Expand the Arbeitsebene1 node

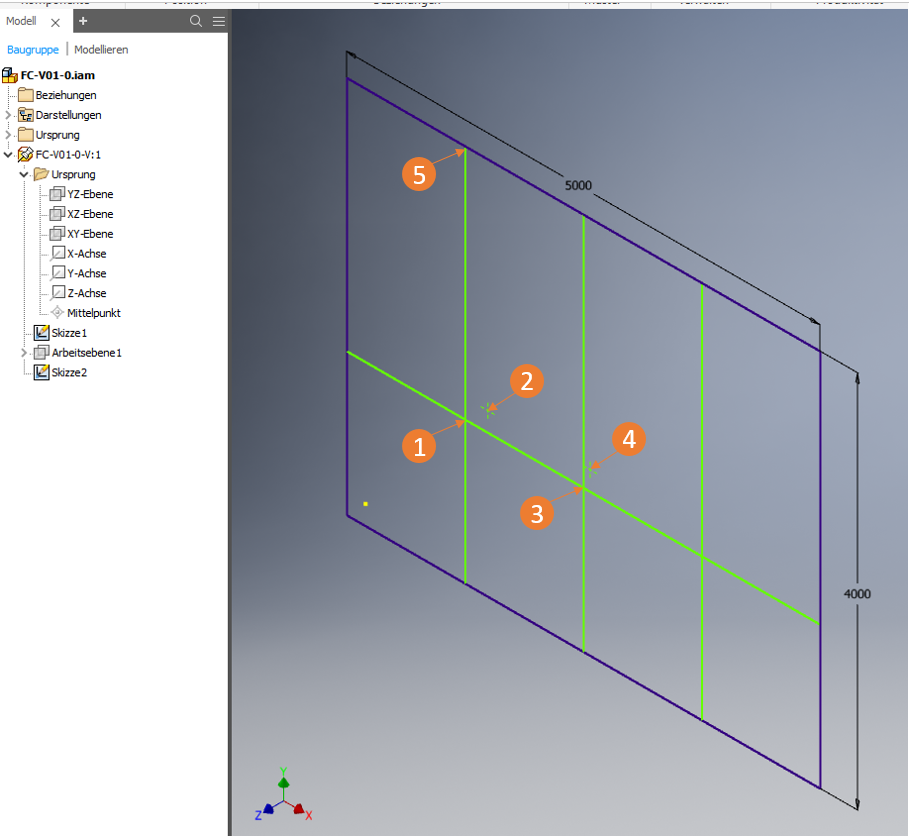point(24,352)
